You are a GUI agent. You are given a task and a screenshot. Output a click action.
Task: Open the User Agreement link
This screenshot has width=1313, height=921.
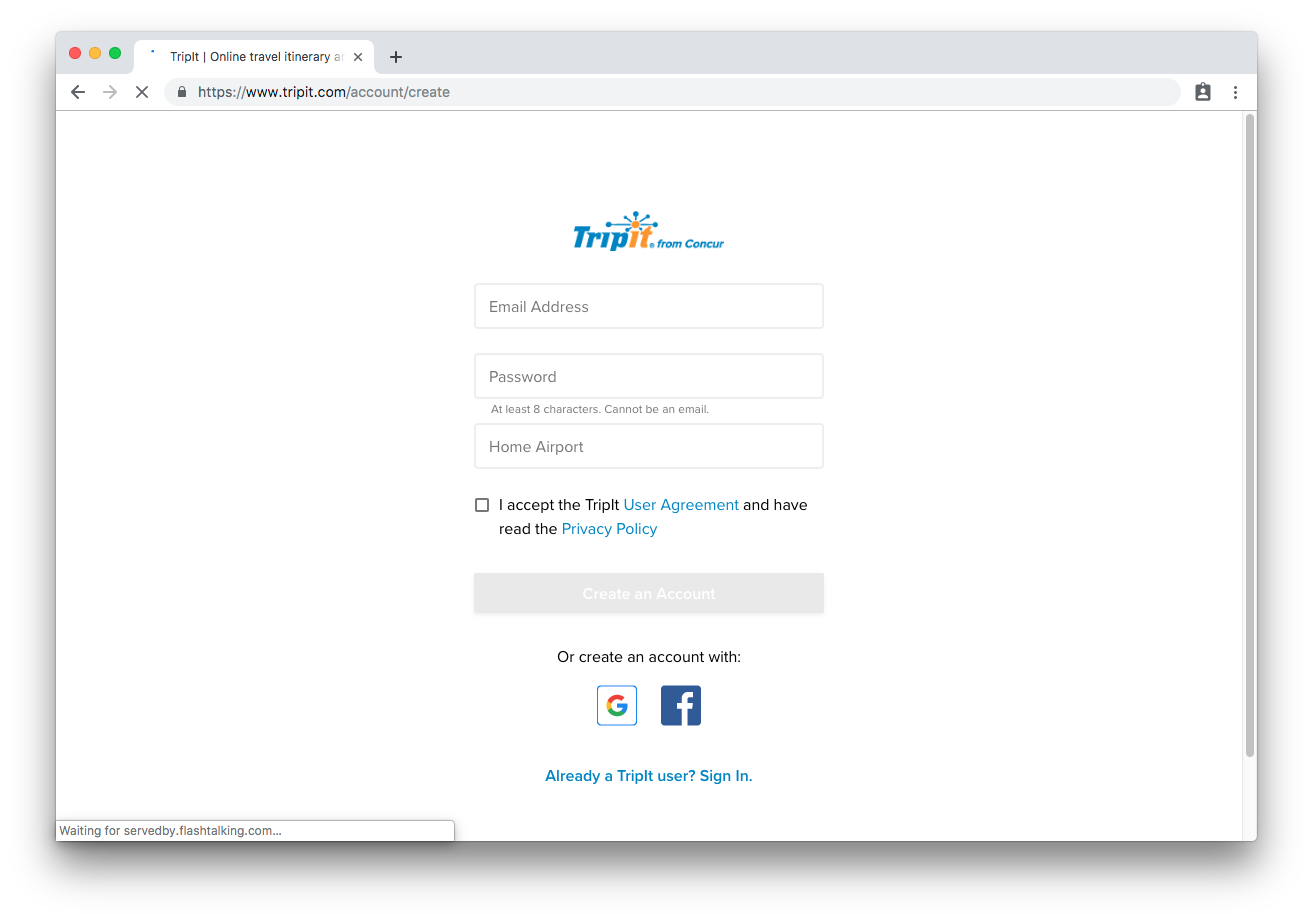click(681, 505)
